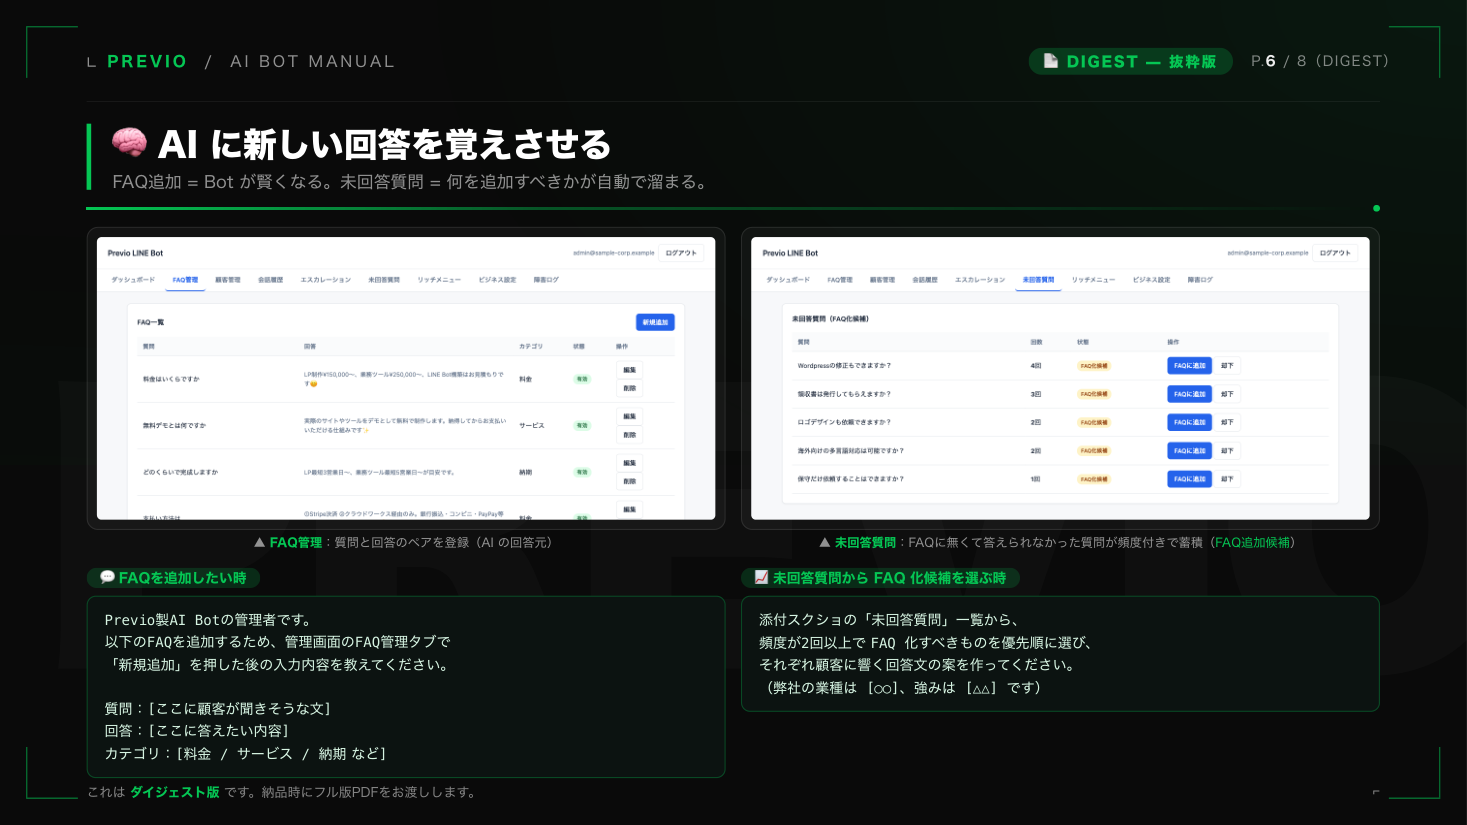The height and width of the screenshot is (825, 1467).
Task: Click the chart icon beside 未回答質問から FAQ 化候補を選ぶ時
Action: 761,577
